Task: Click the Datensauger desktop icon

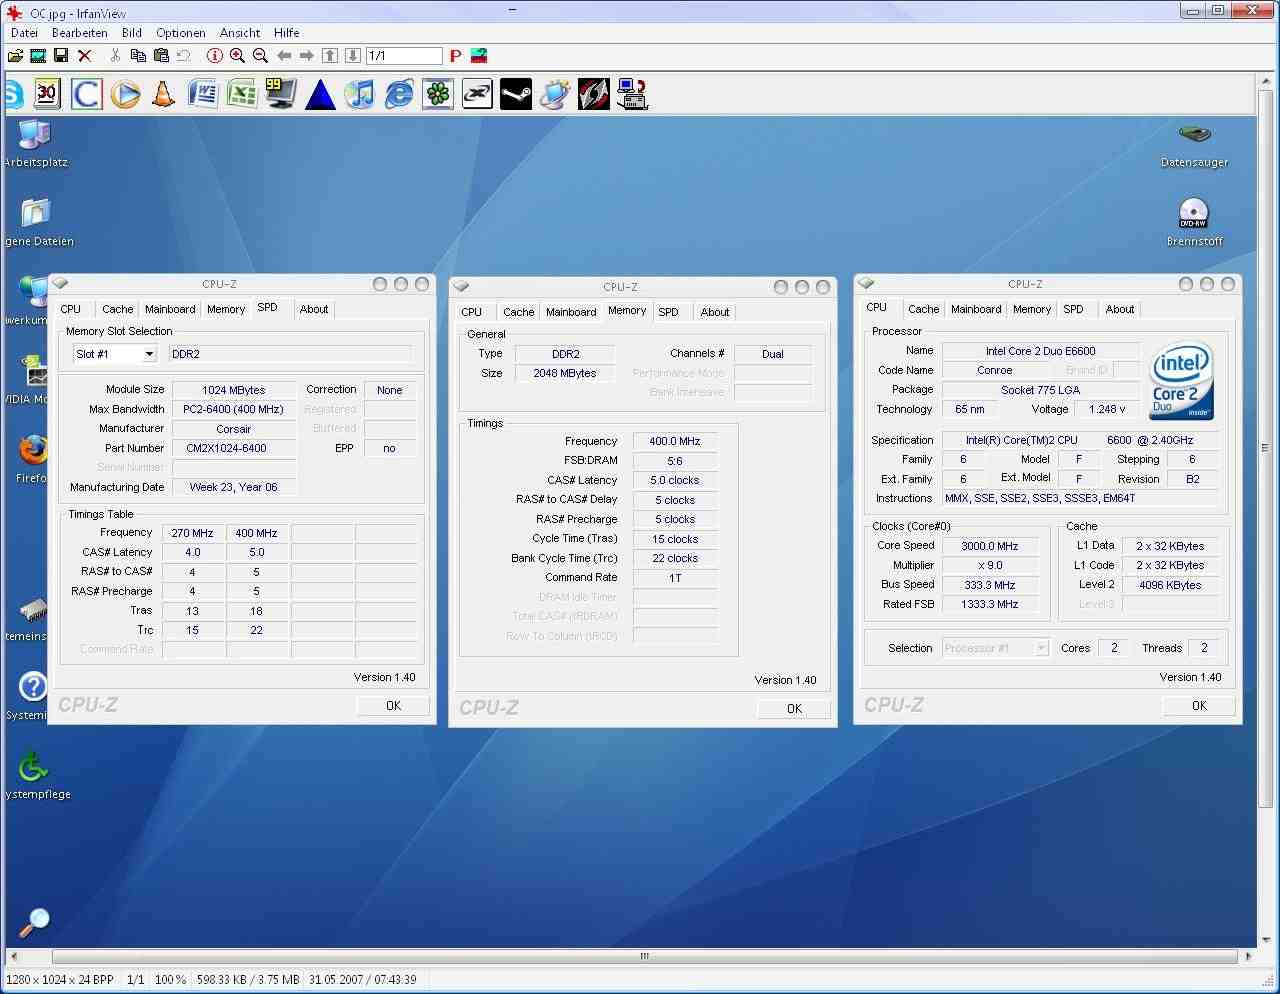Action: [x=1194, y=145]
